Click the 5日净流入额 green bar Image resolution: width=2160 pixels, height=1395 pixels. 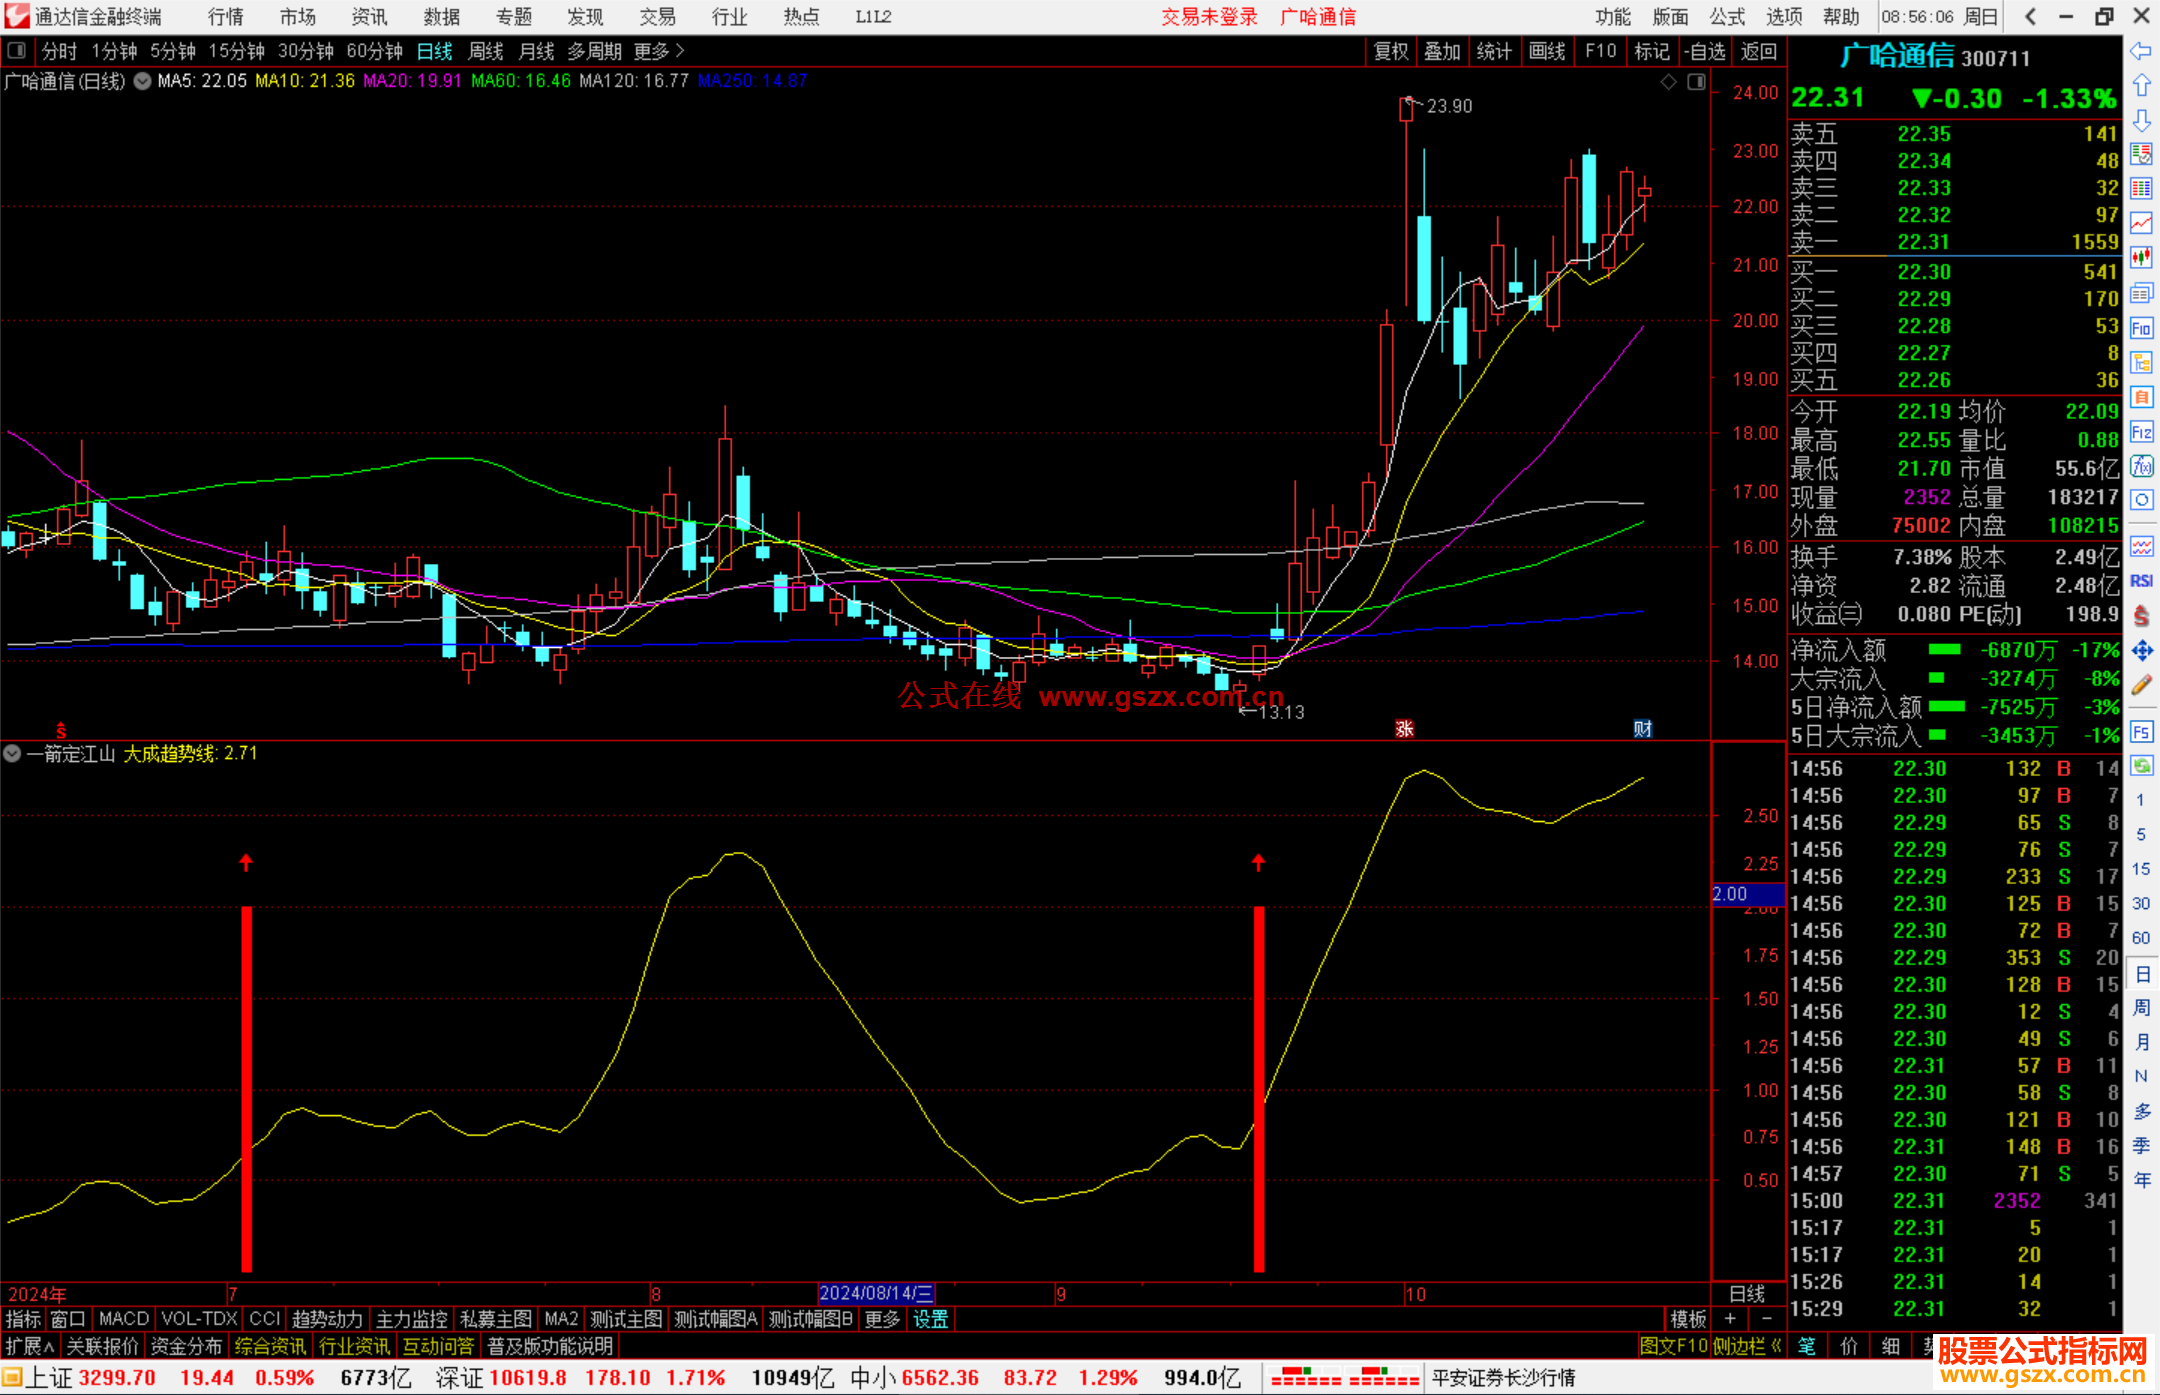(1947, 706)
